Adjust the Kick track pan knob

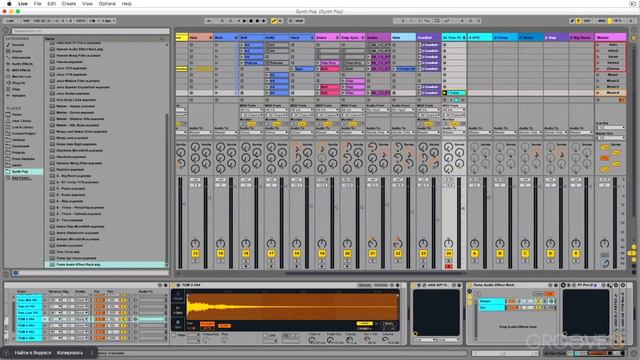[x=220, y=243]
